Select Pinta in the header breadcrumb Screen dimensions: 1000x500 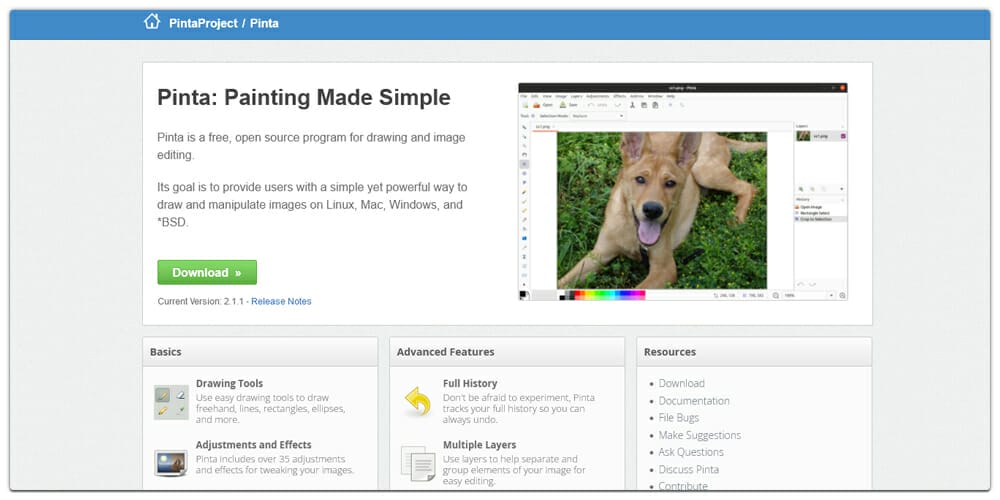click(267, 22)
